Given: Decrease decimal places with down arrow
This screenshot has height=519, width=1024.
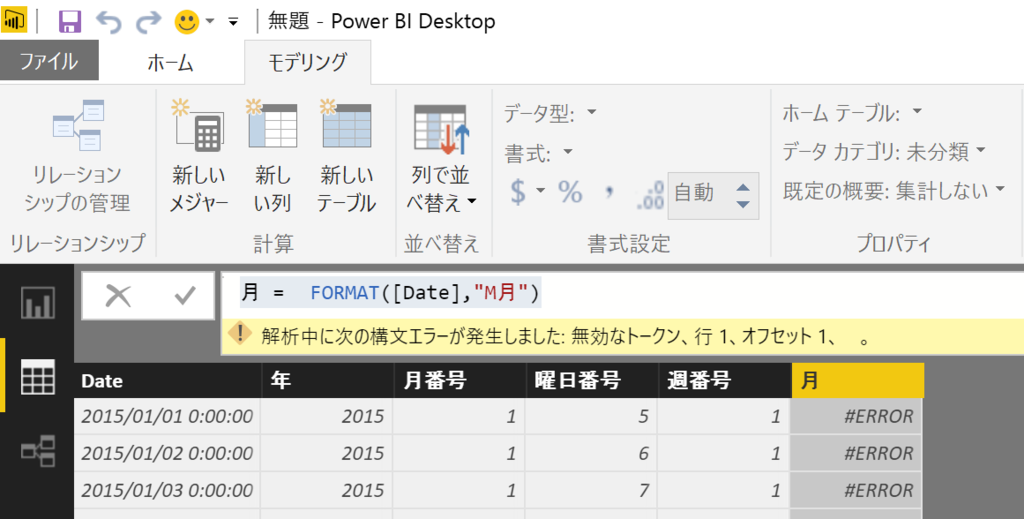Looking at the screenshot, I should tap(743, 204).
